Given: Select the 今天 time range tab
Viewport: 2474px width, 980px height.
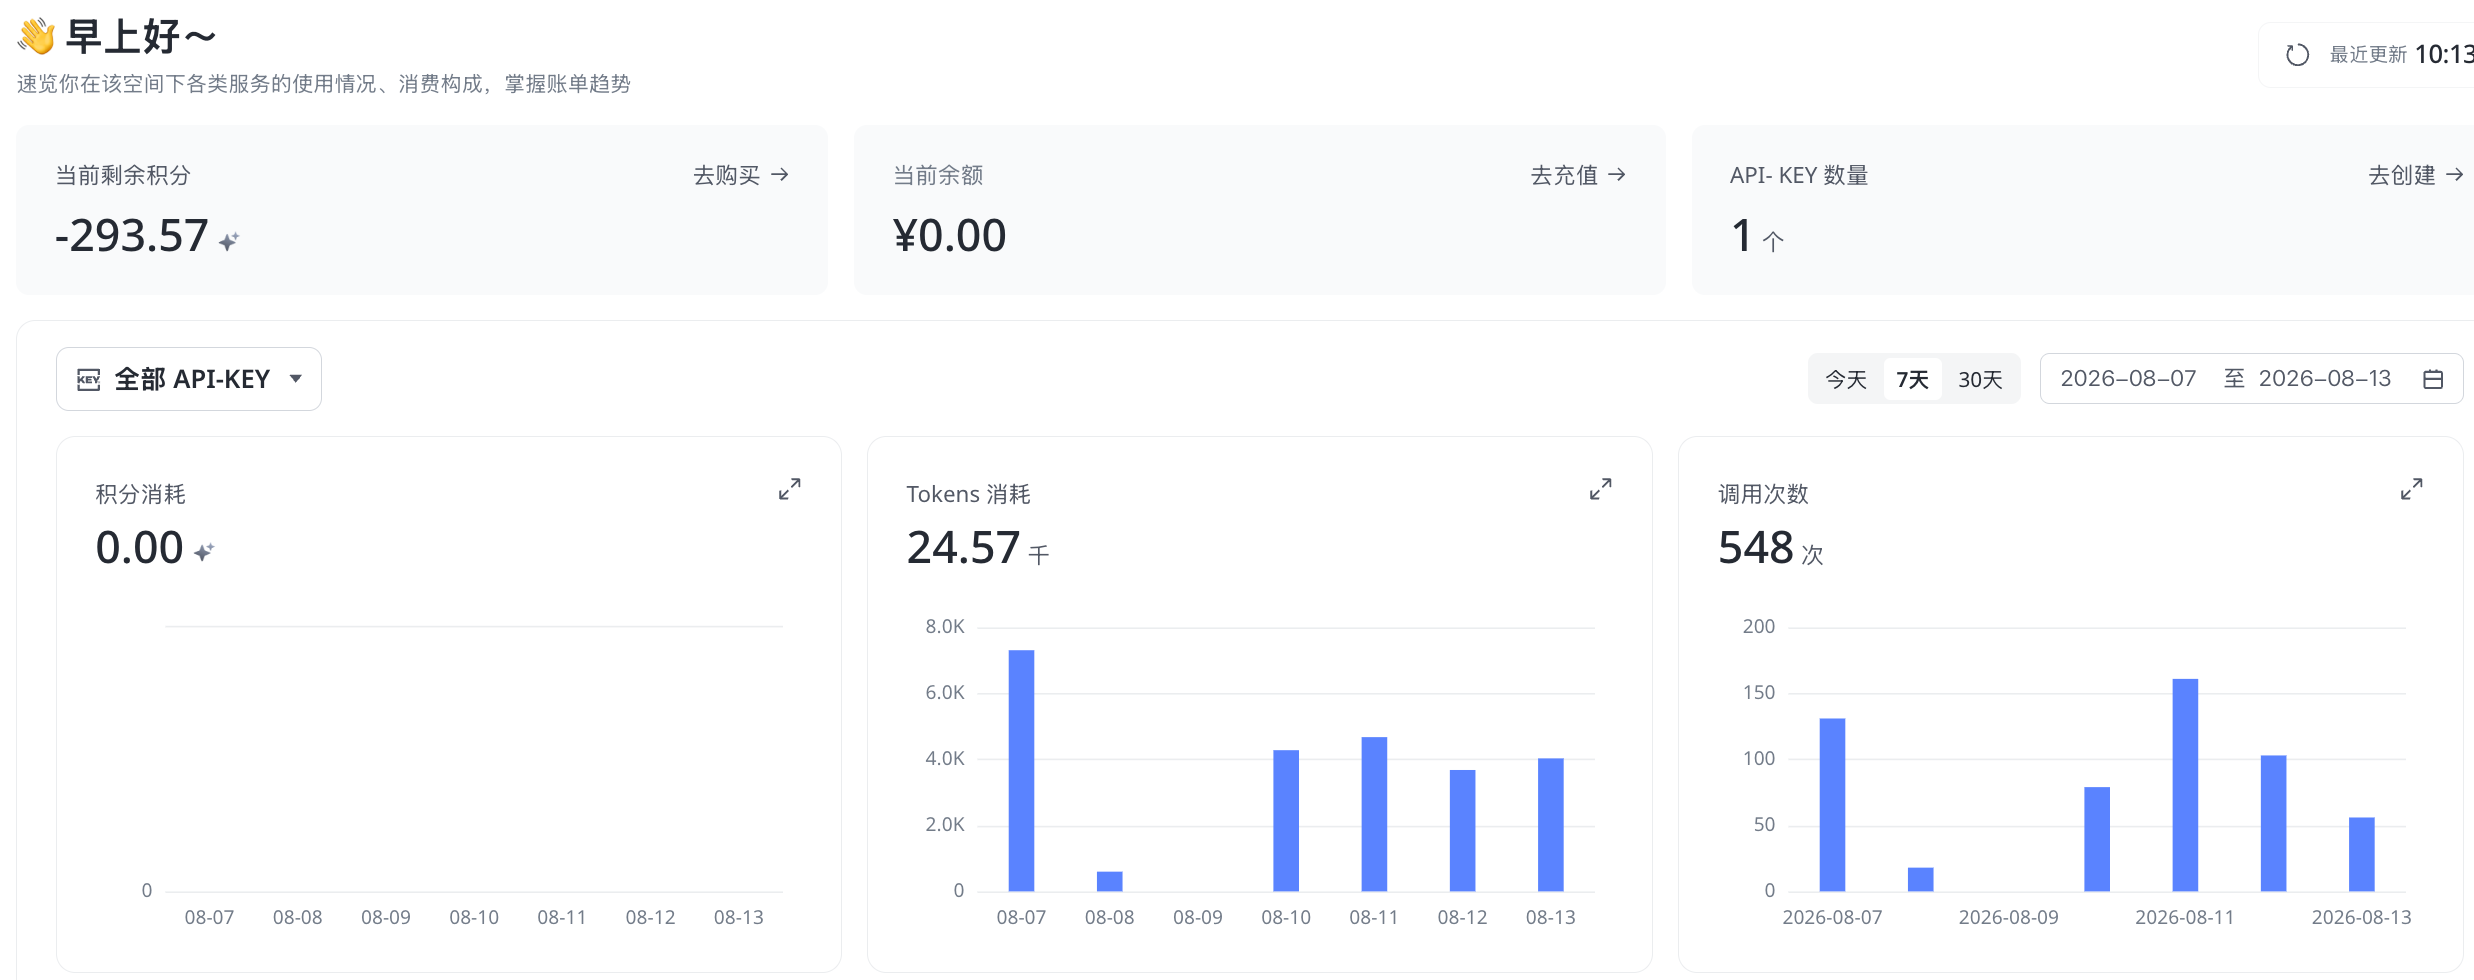Looking at the screenshot, I should click(x=1846, y=379).
